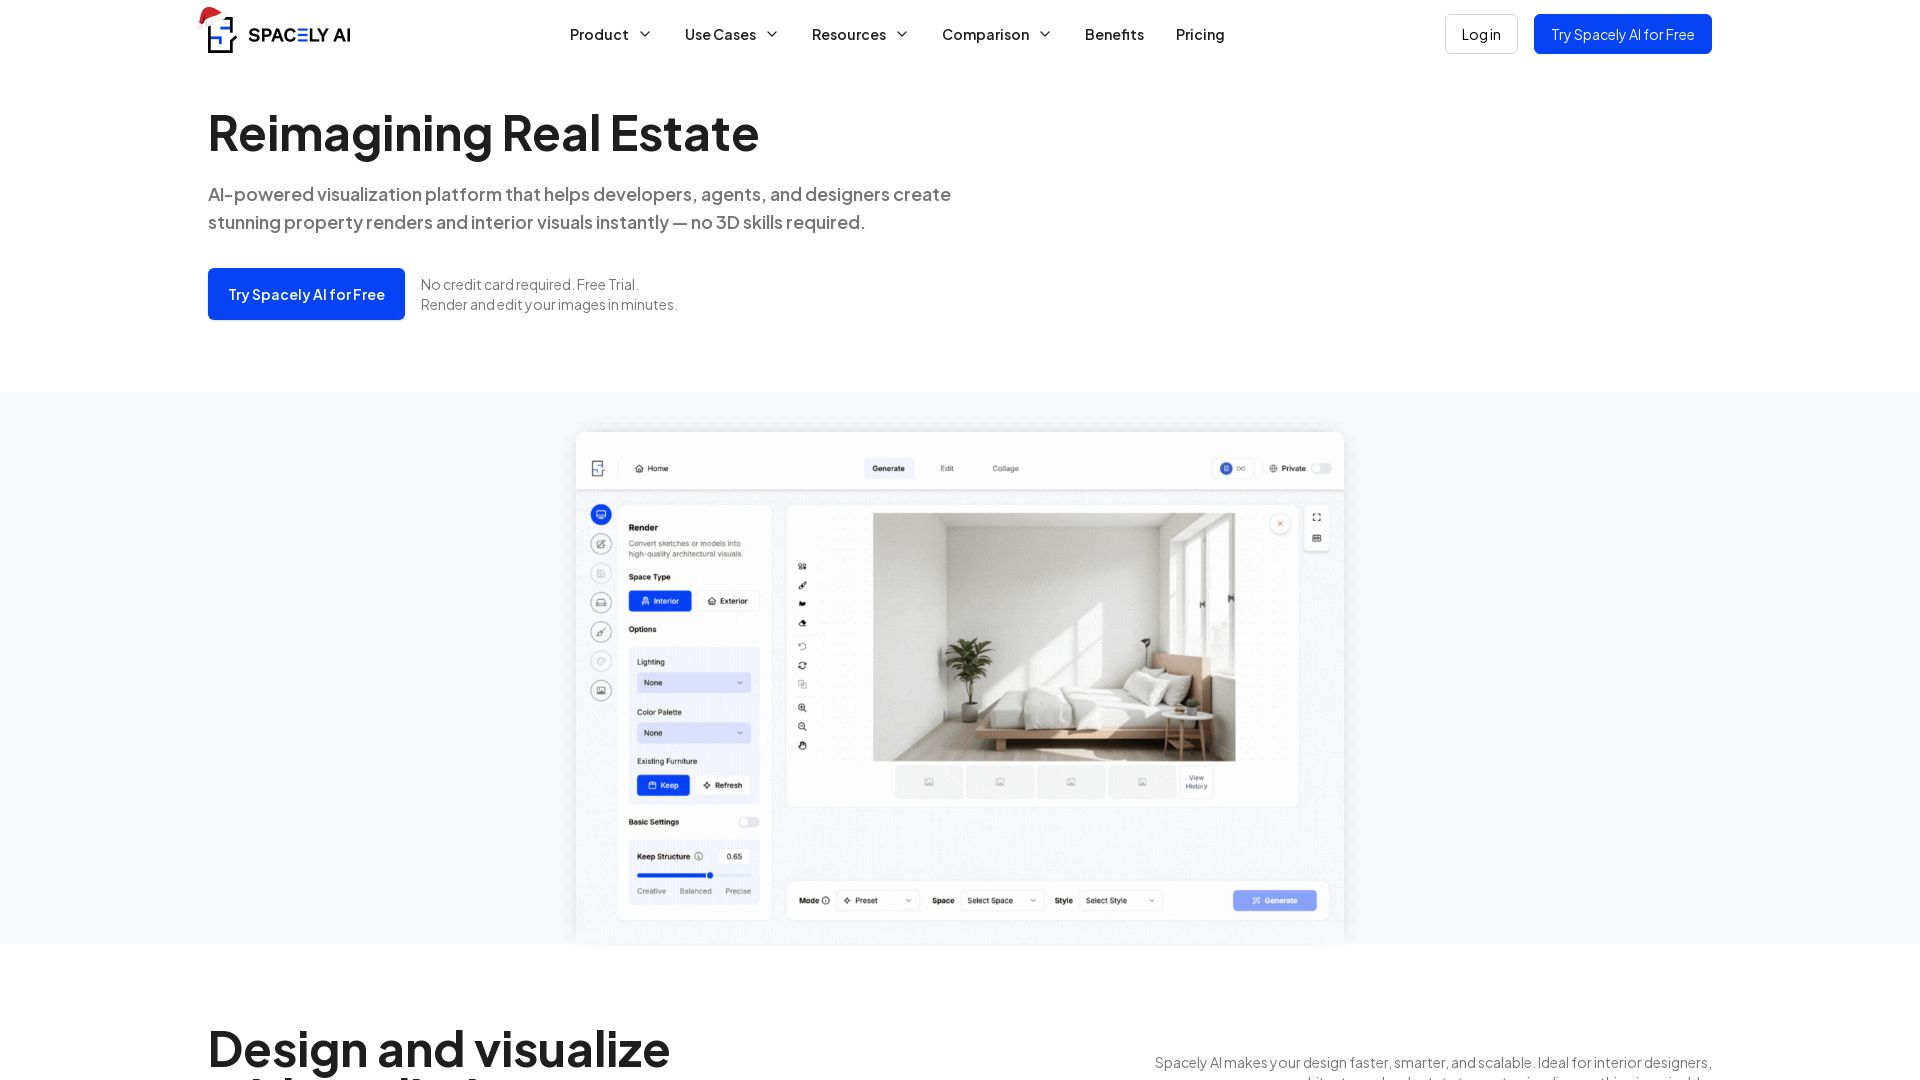Click the undo arrow icon
Screen dimensions: 1920x1080
click(x=802, y=647)
